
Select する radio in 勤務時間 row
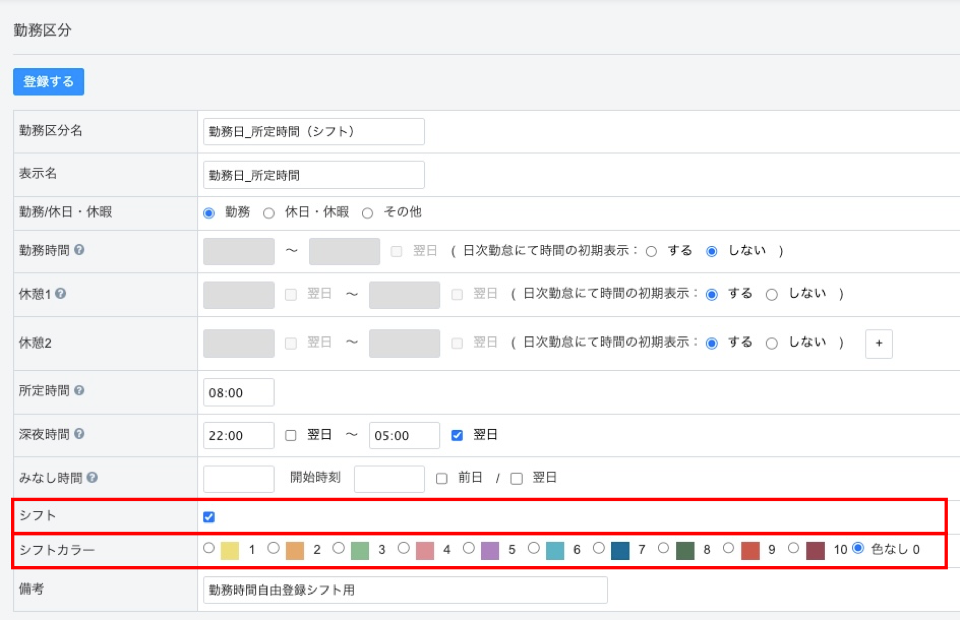coord(652,251)
